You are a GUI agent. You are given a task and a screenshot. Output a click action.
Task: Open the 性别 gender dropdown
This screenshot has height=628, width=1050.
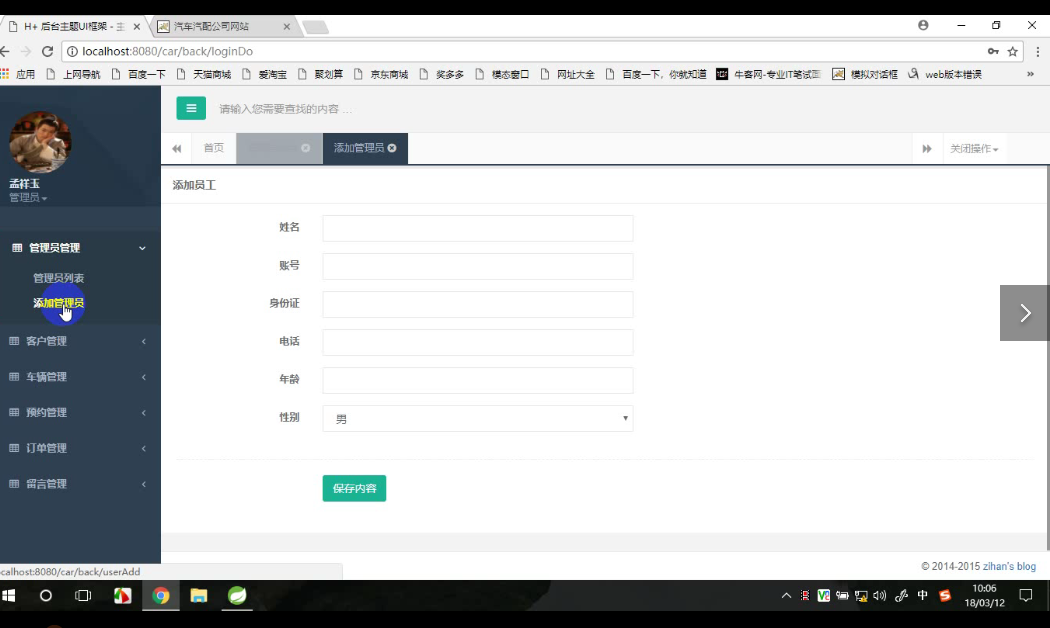click(x=477, y=418)
